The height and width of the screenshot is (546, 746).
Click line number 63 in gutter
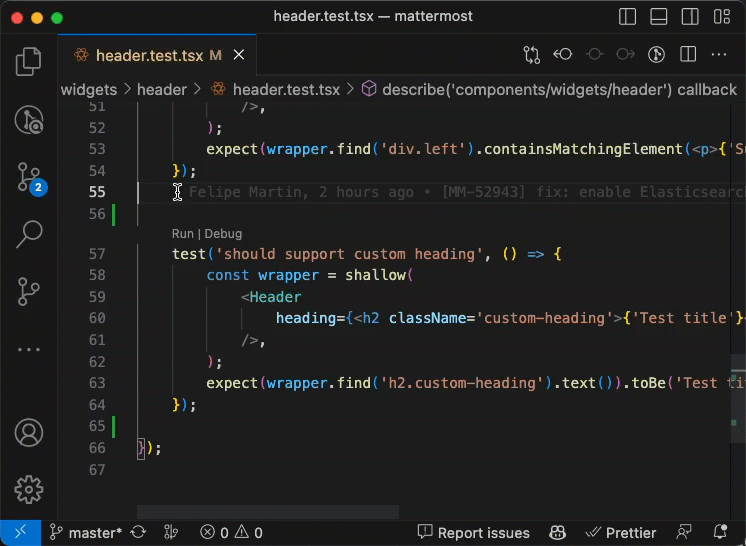coord(97,383)
